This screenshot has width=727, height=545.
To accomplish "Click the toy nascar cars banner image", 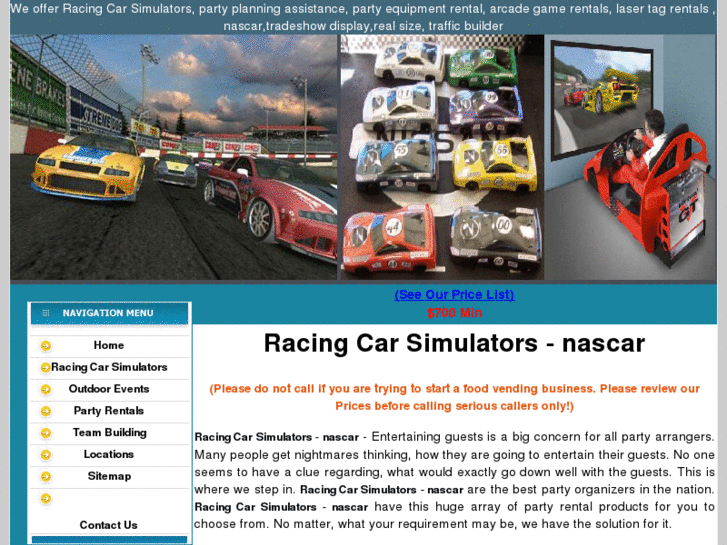I will coord(442,157).
